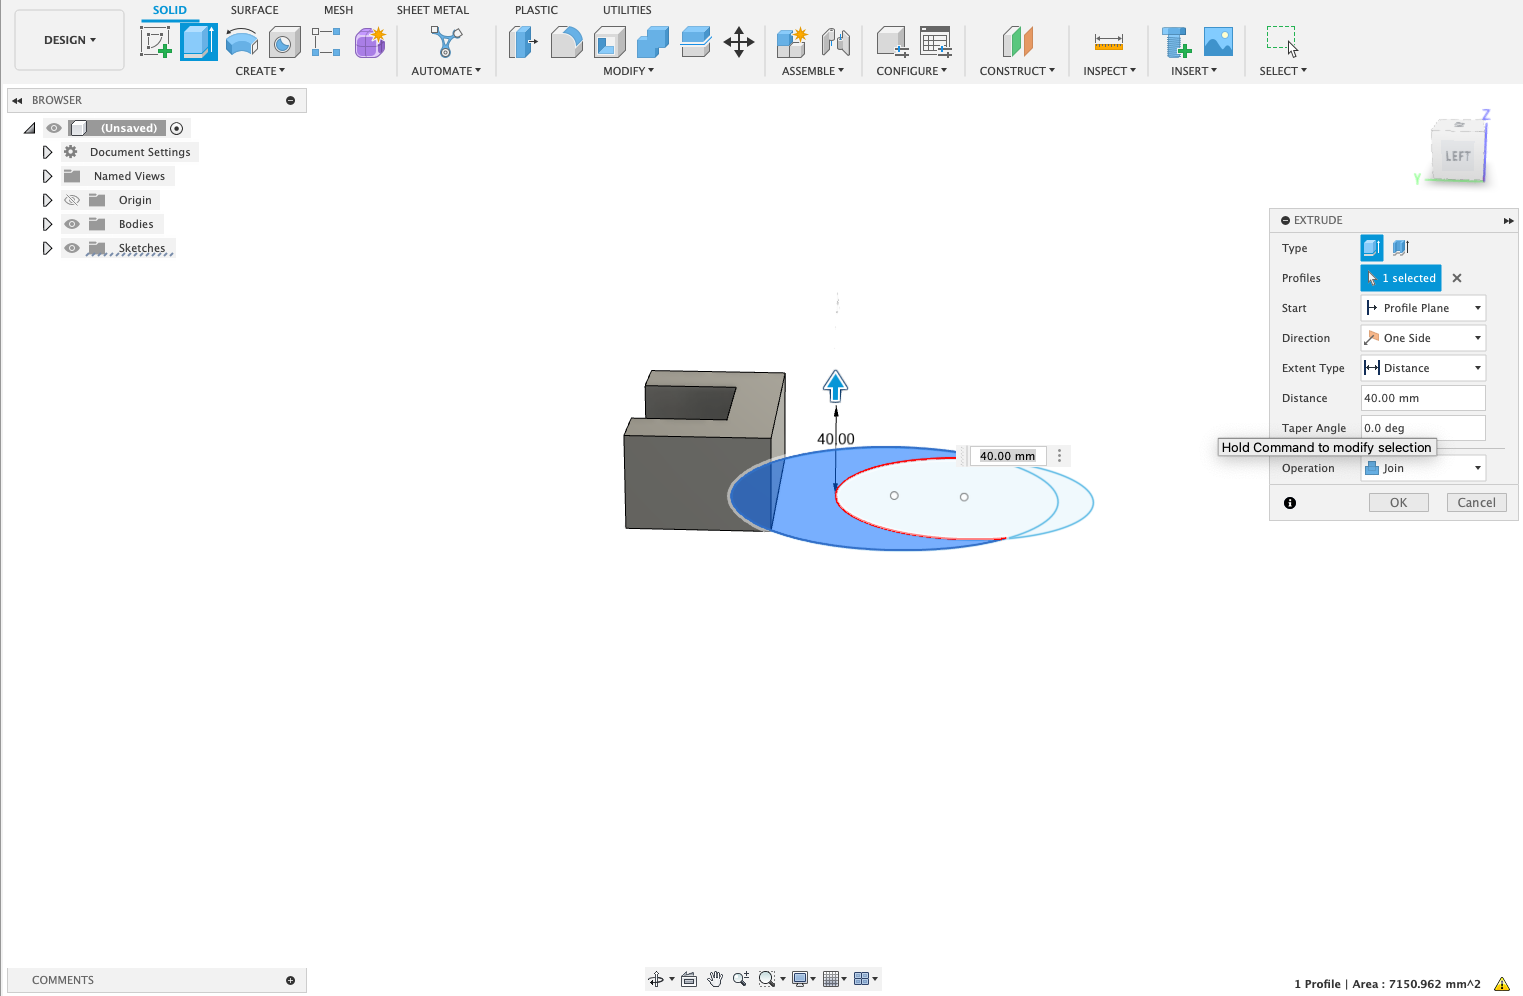The image size is (1523, 996).
Task: Toggle visibility of the Origin folder
Action: [72, 200]
